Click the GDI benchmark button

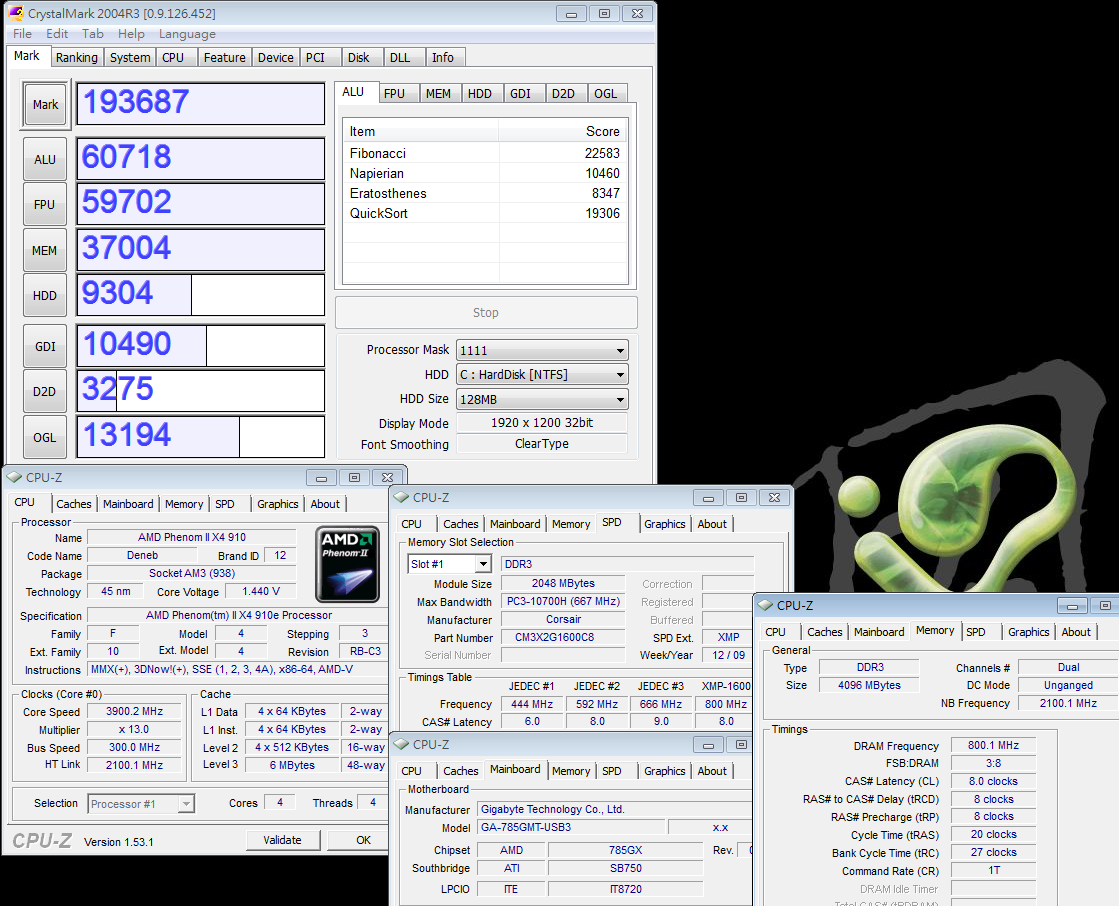45,346
